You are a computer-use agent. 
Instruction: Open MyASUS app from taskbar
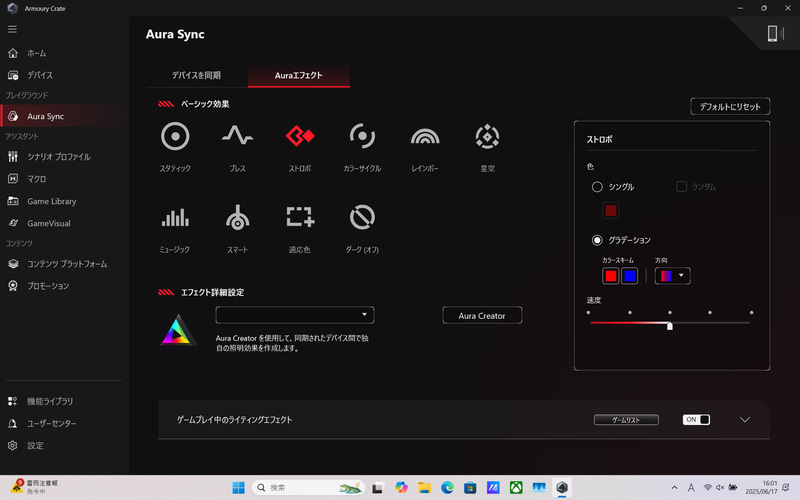[x=493, y=488]
